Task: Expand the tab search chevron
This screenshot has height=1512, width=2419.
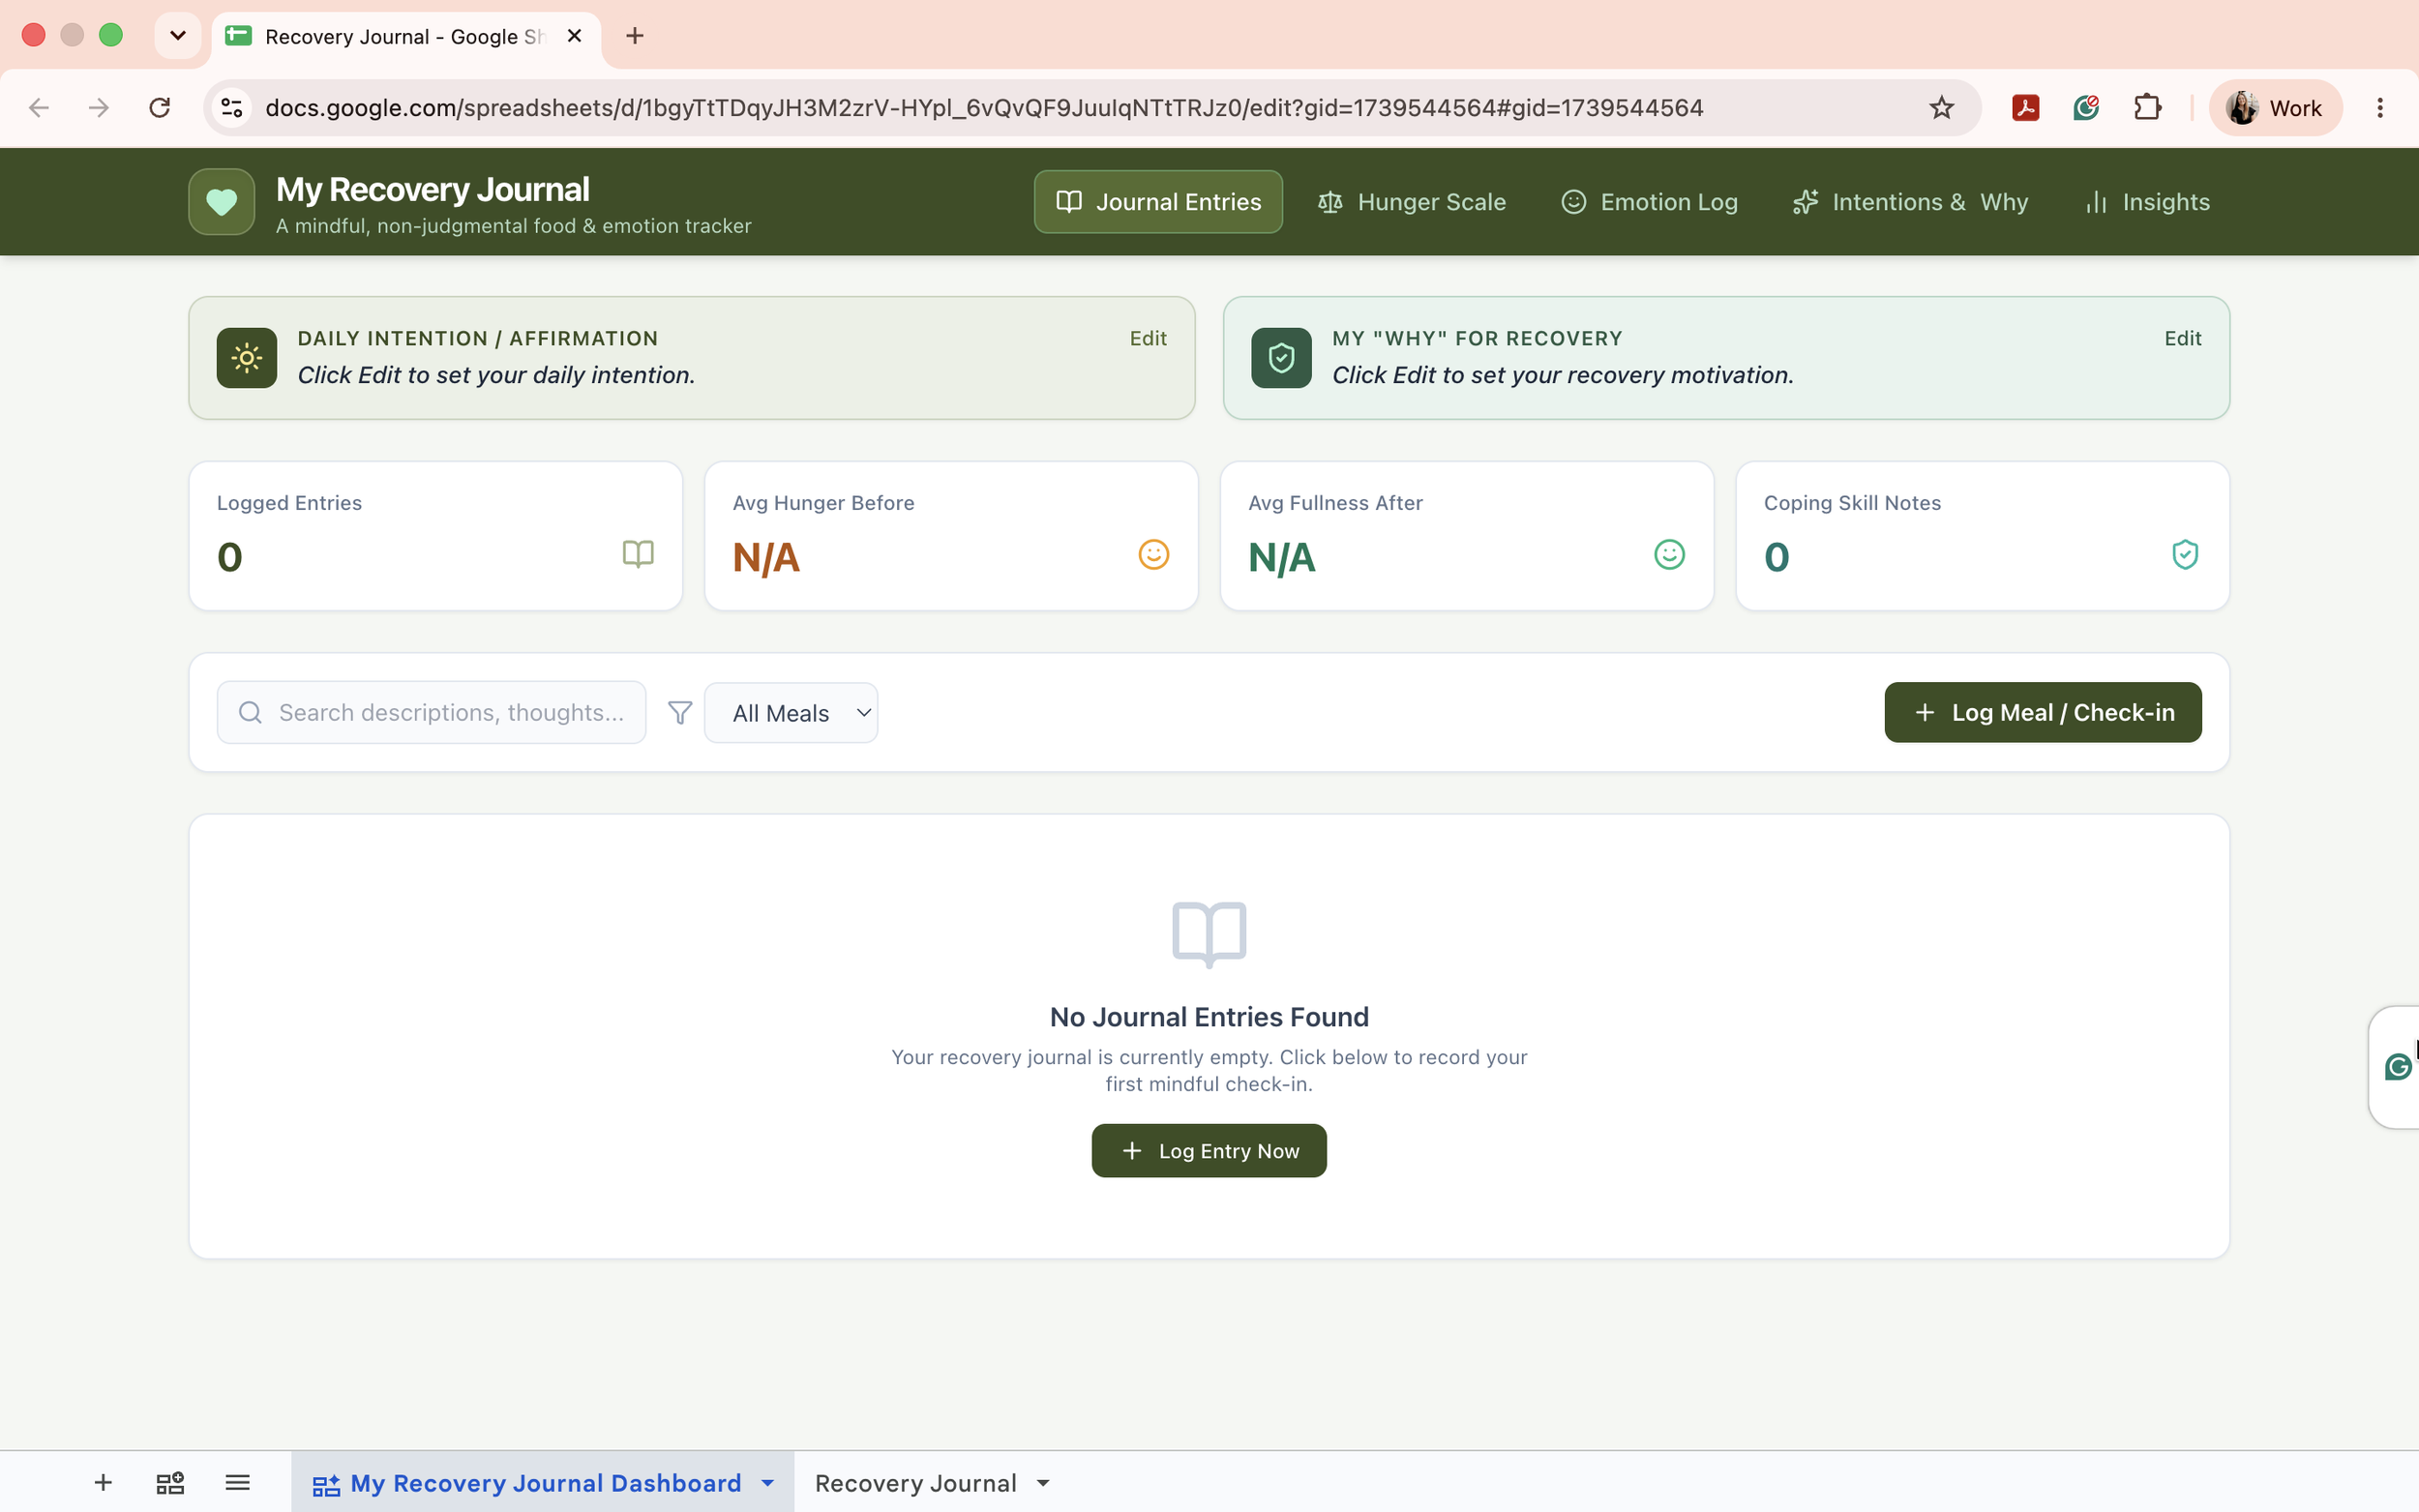Action: tap(178, 36)
